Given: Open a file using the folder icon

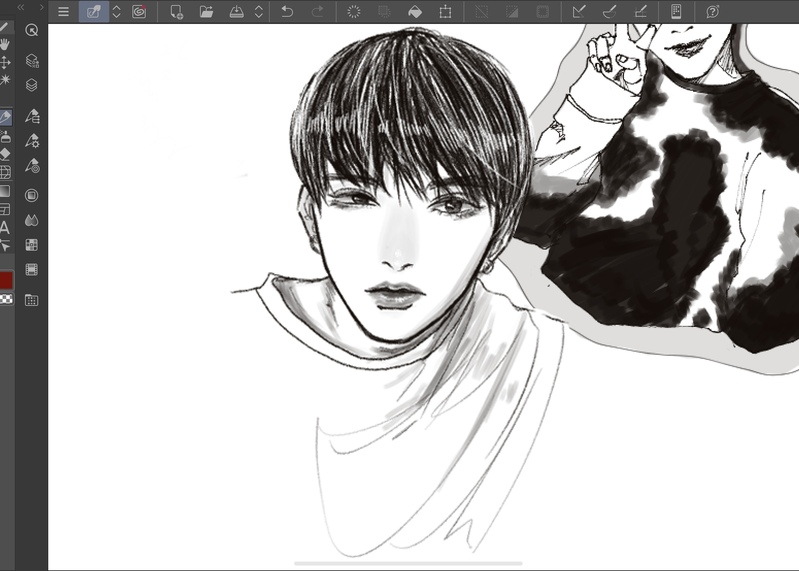Looking at the screenshot, I should click(x=206, y=11).
